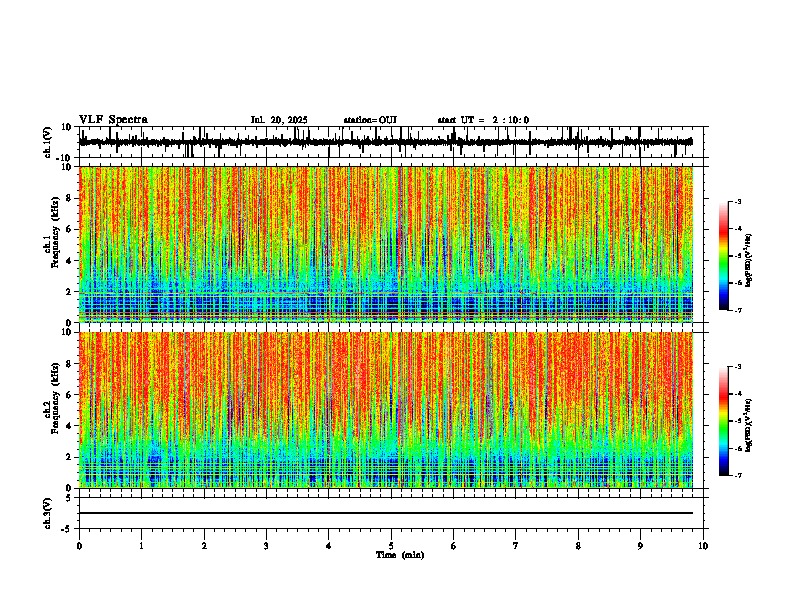Image resolution: width=792 pixels, height=612 pixels.
Task: Click time axis tick label "5"
Action: pyautogui.click(x=391, y=546)
